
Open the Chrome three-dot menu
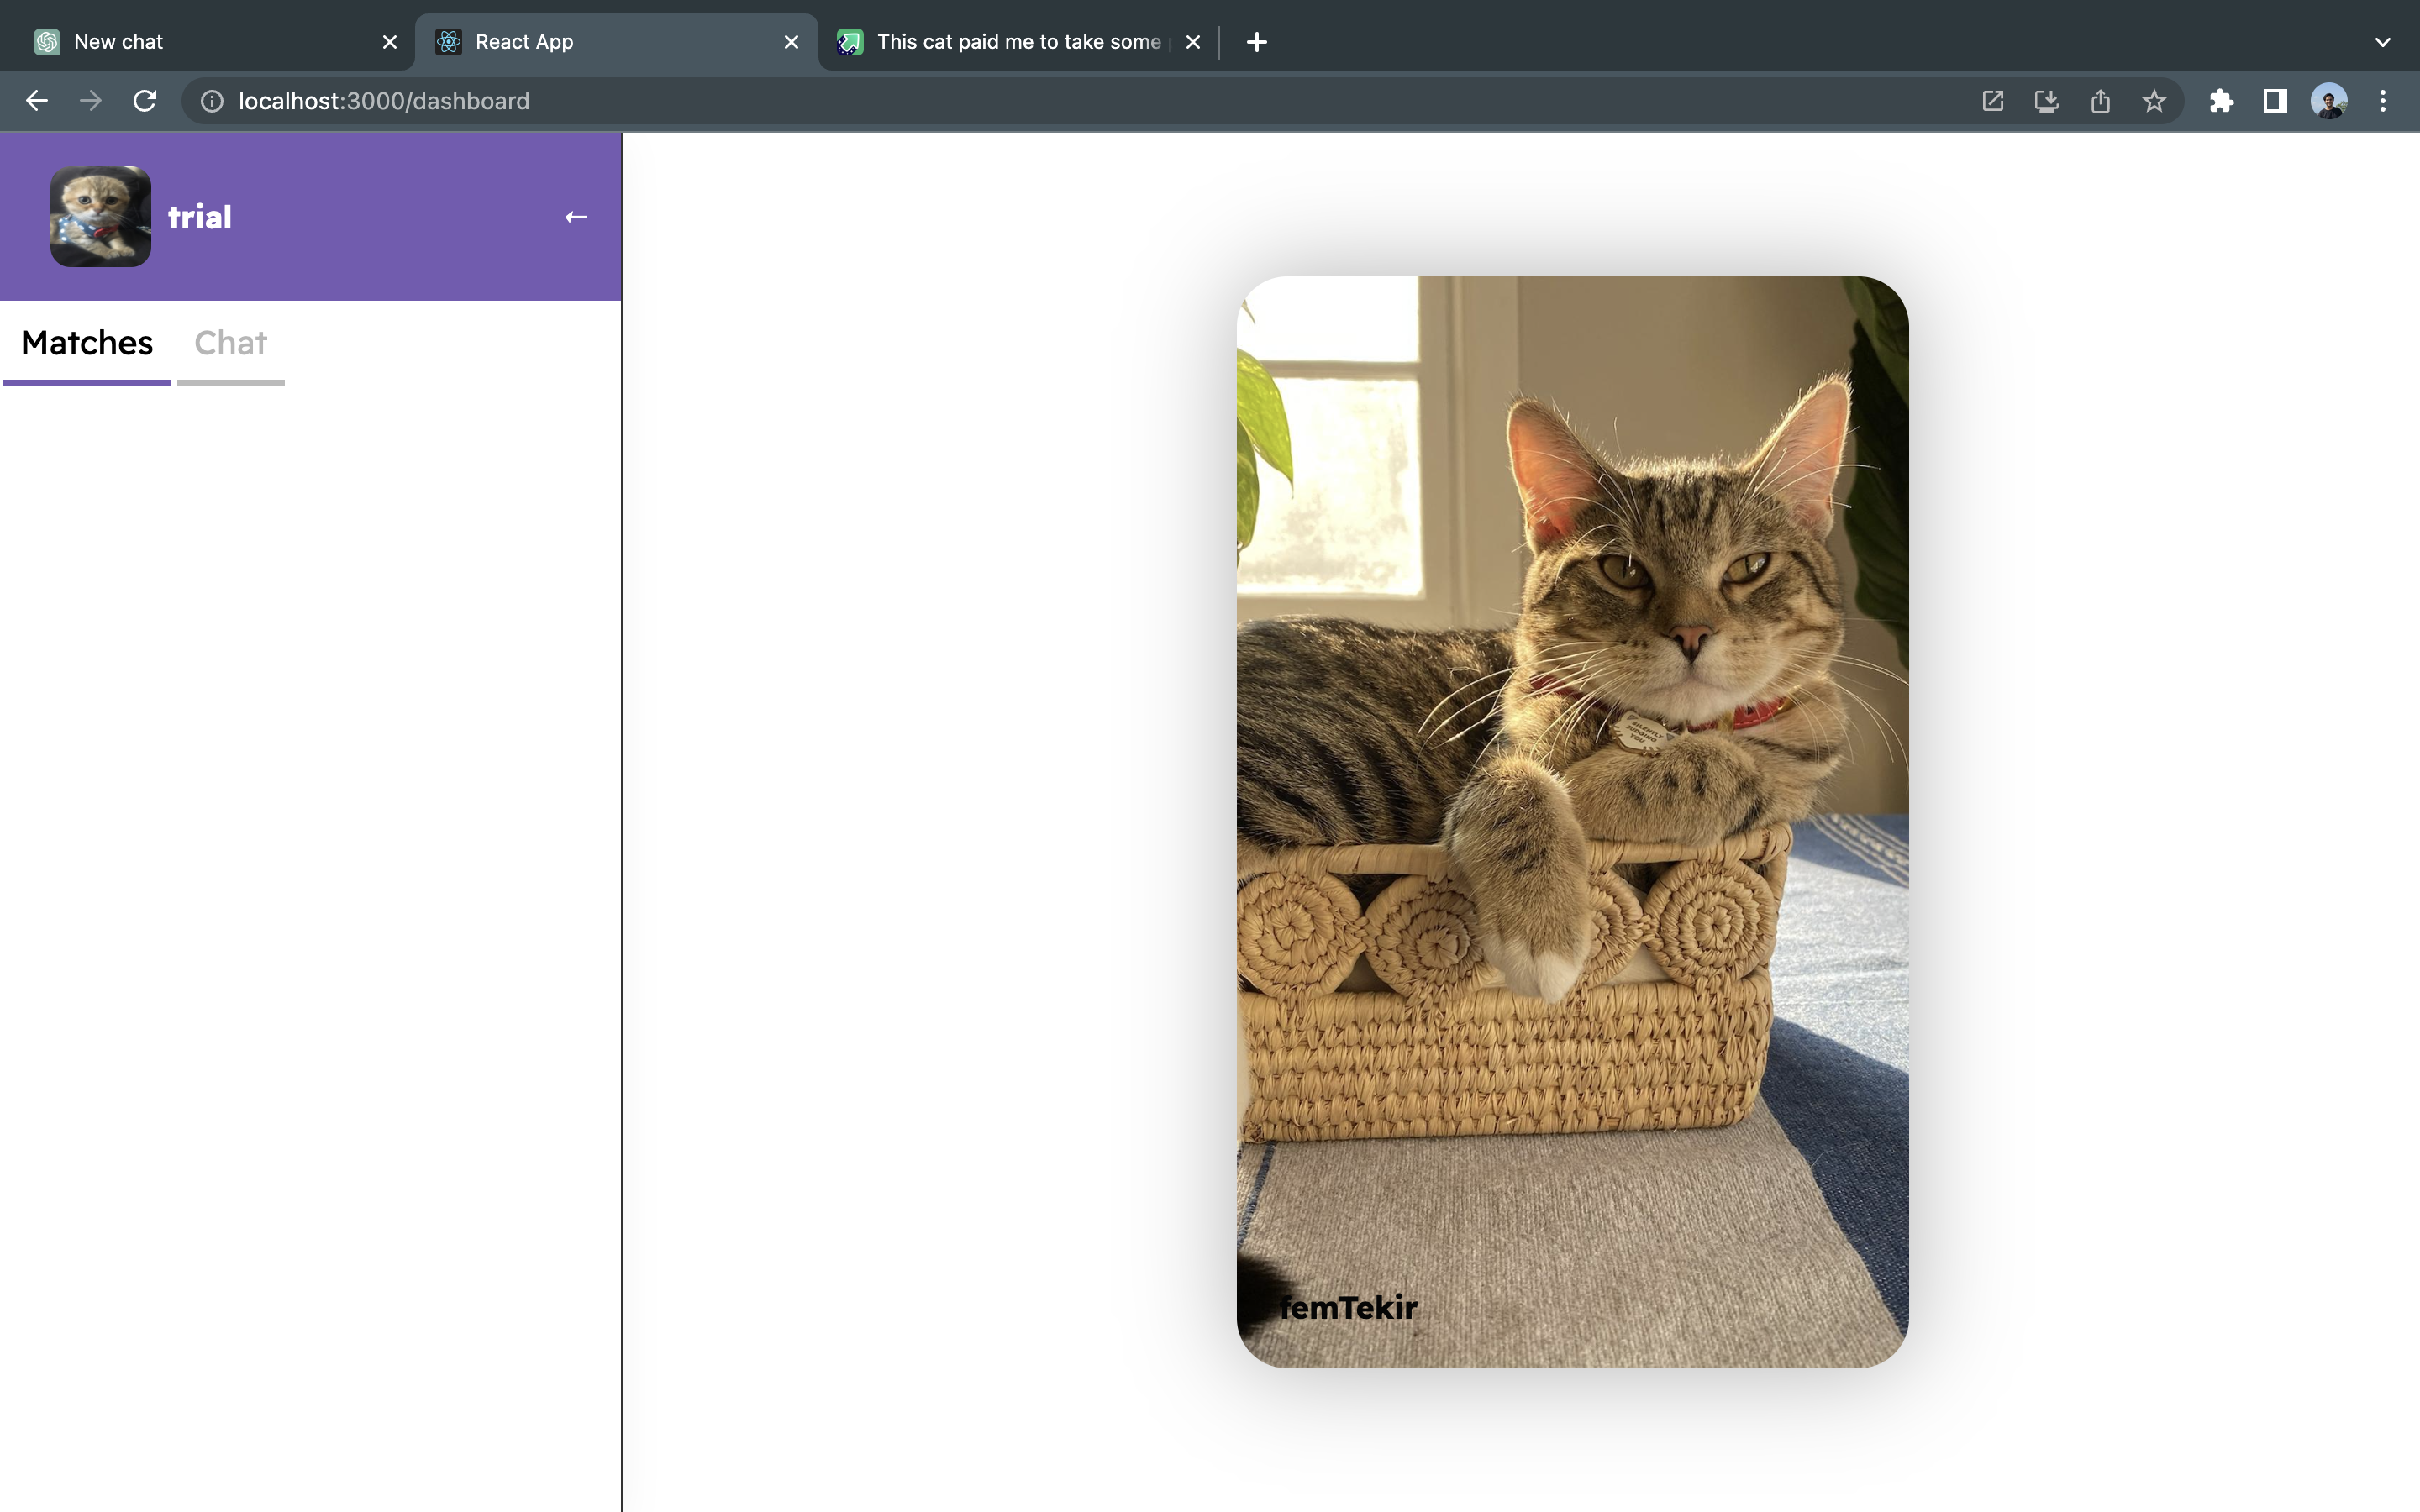(2383, 101)
